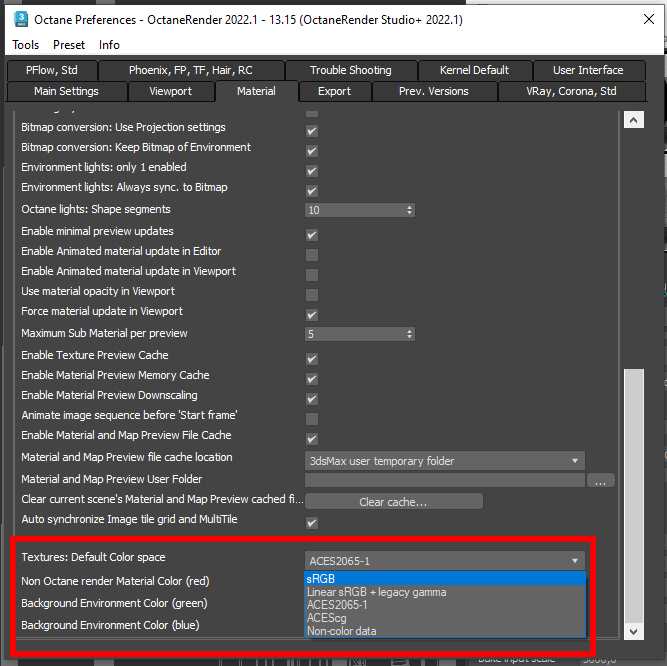Click the Clear cache... button

[x=393, y=502]
